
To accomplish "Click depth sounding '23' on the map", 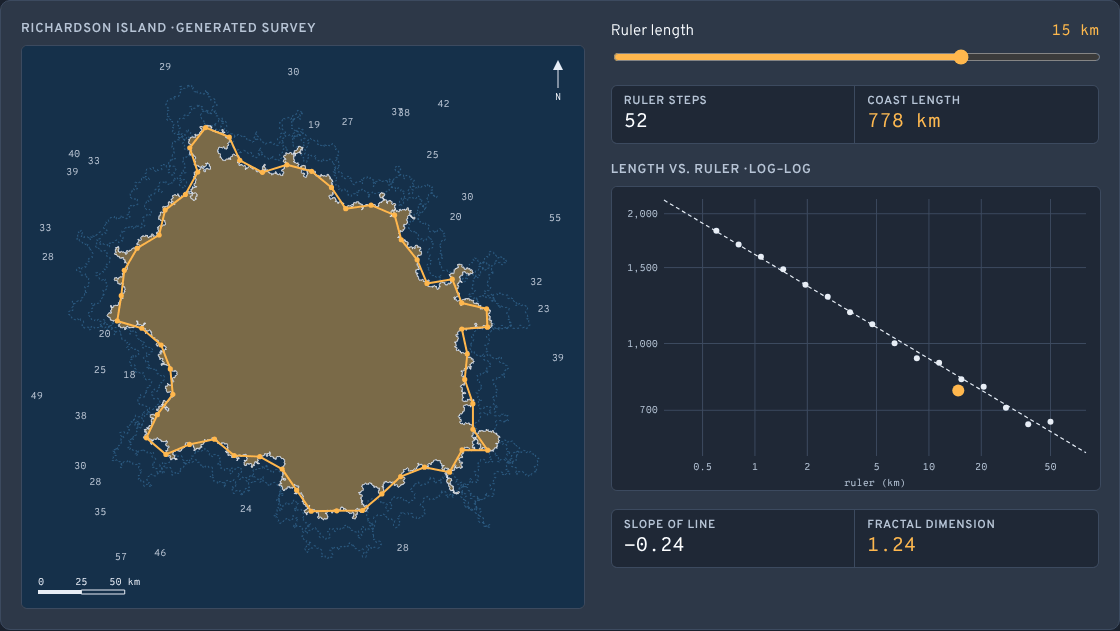I will pos(544,309).
